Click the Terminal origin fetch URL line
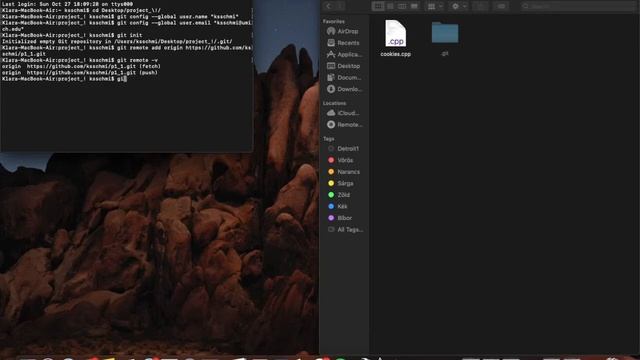This screenshot has height=360, width=640. tap(81, 66)
